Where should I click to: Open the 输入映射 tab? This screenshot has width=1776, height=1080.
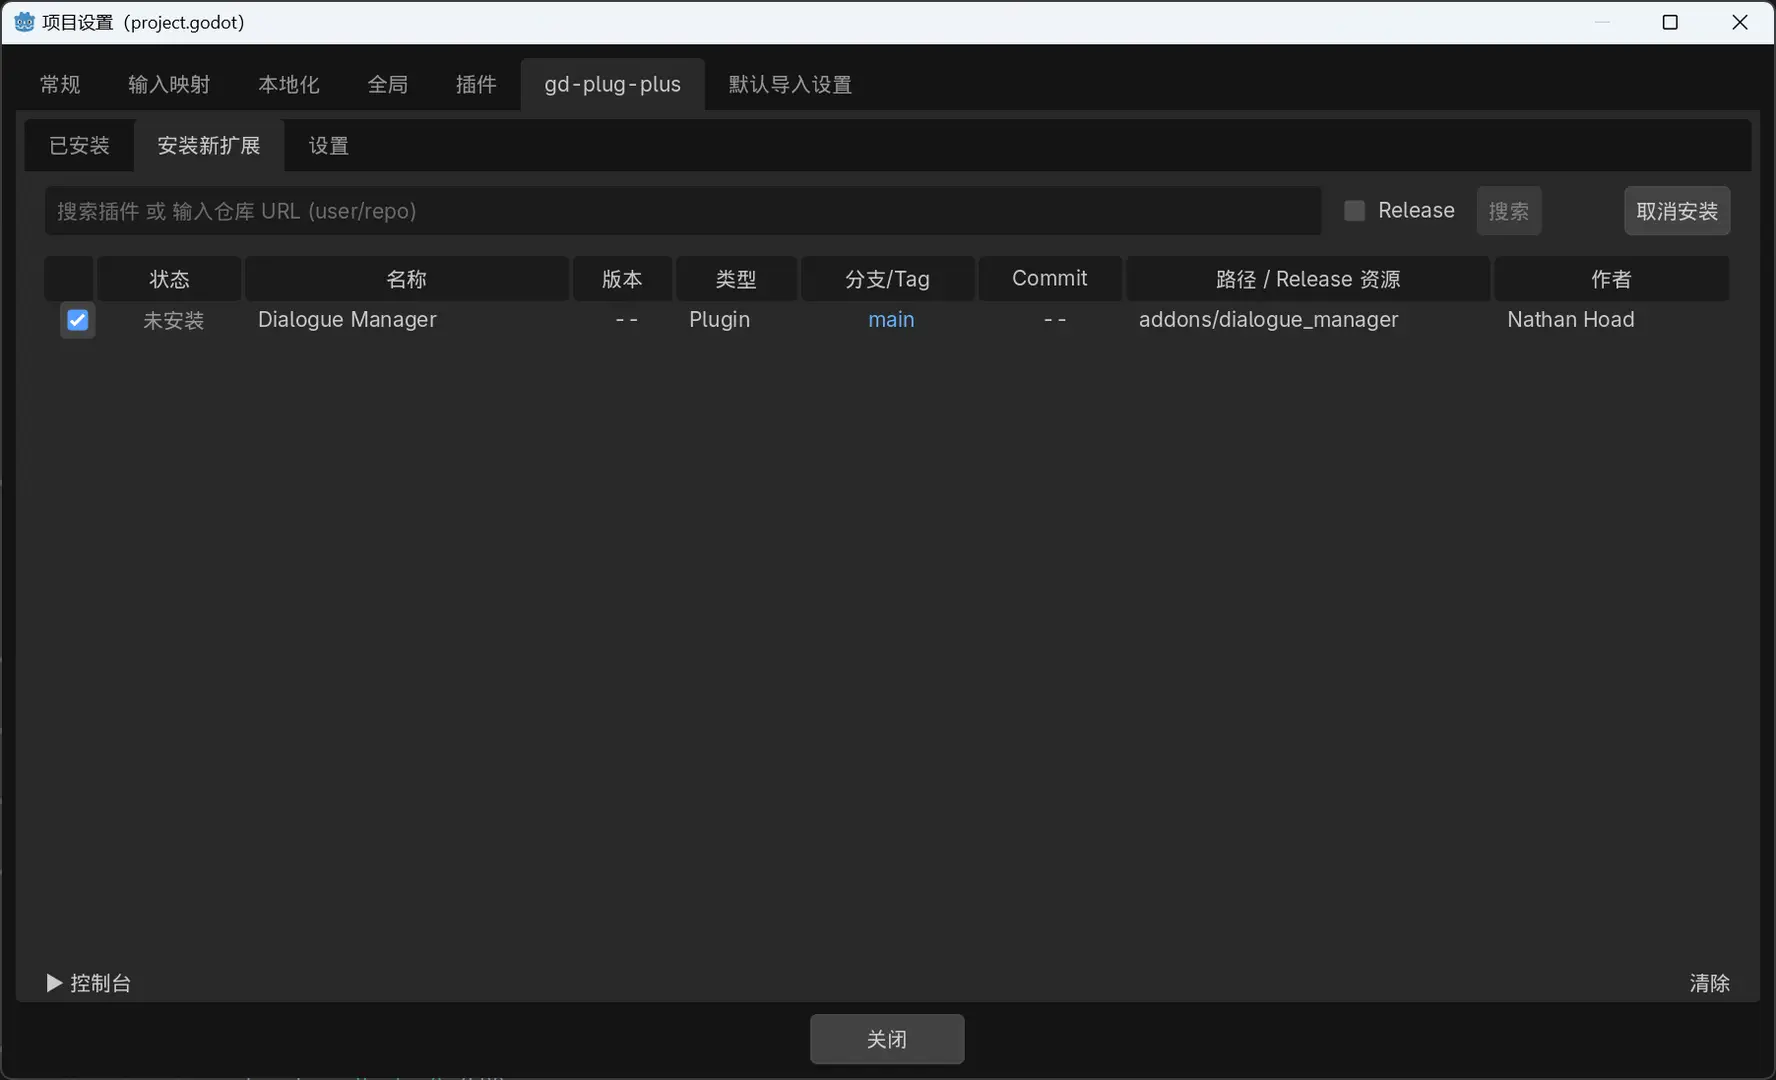point(168,84)
